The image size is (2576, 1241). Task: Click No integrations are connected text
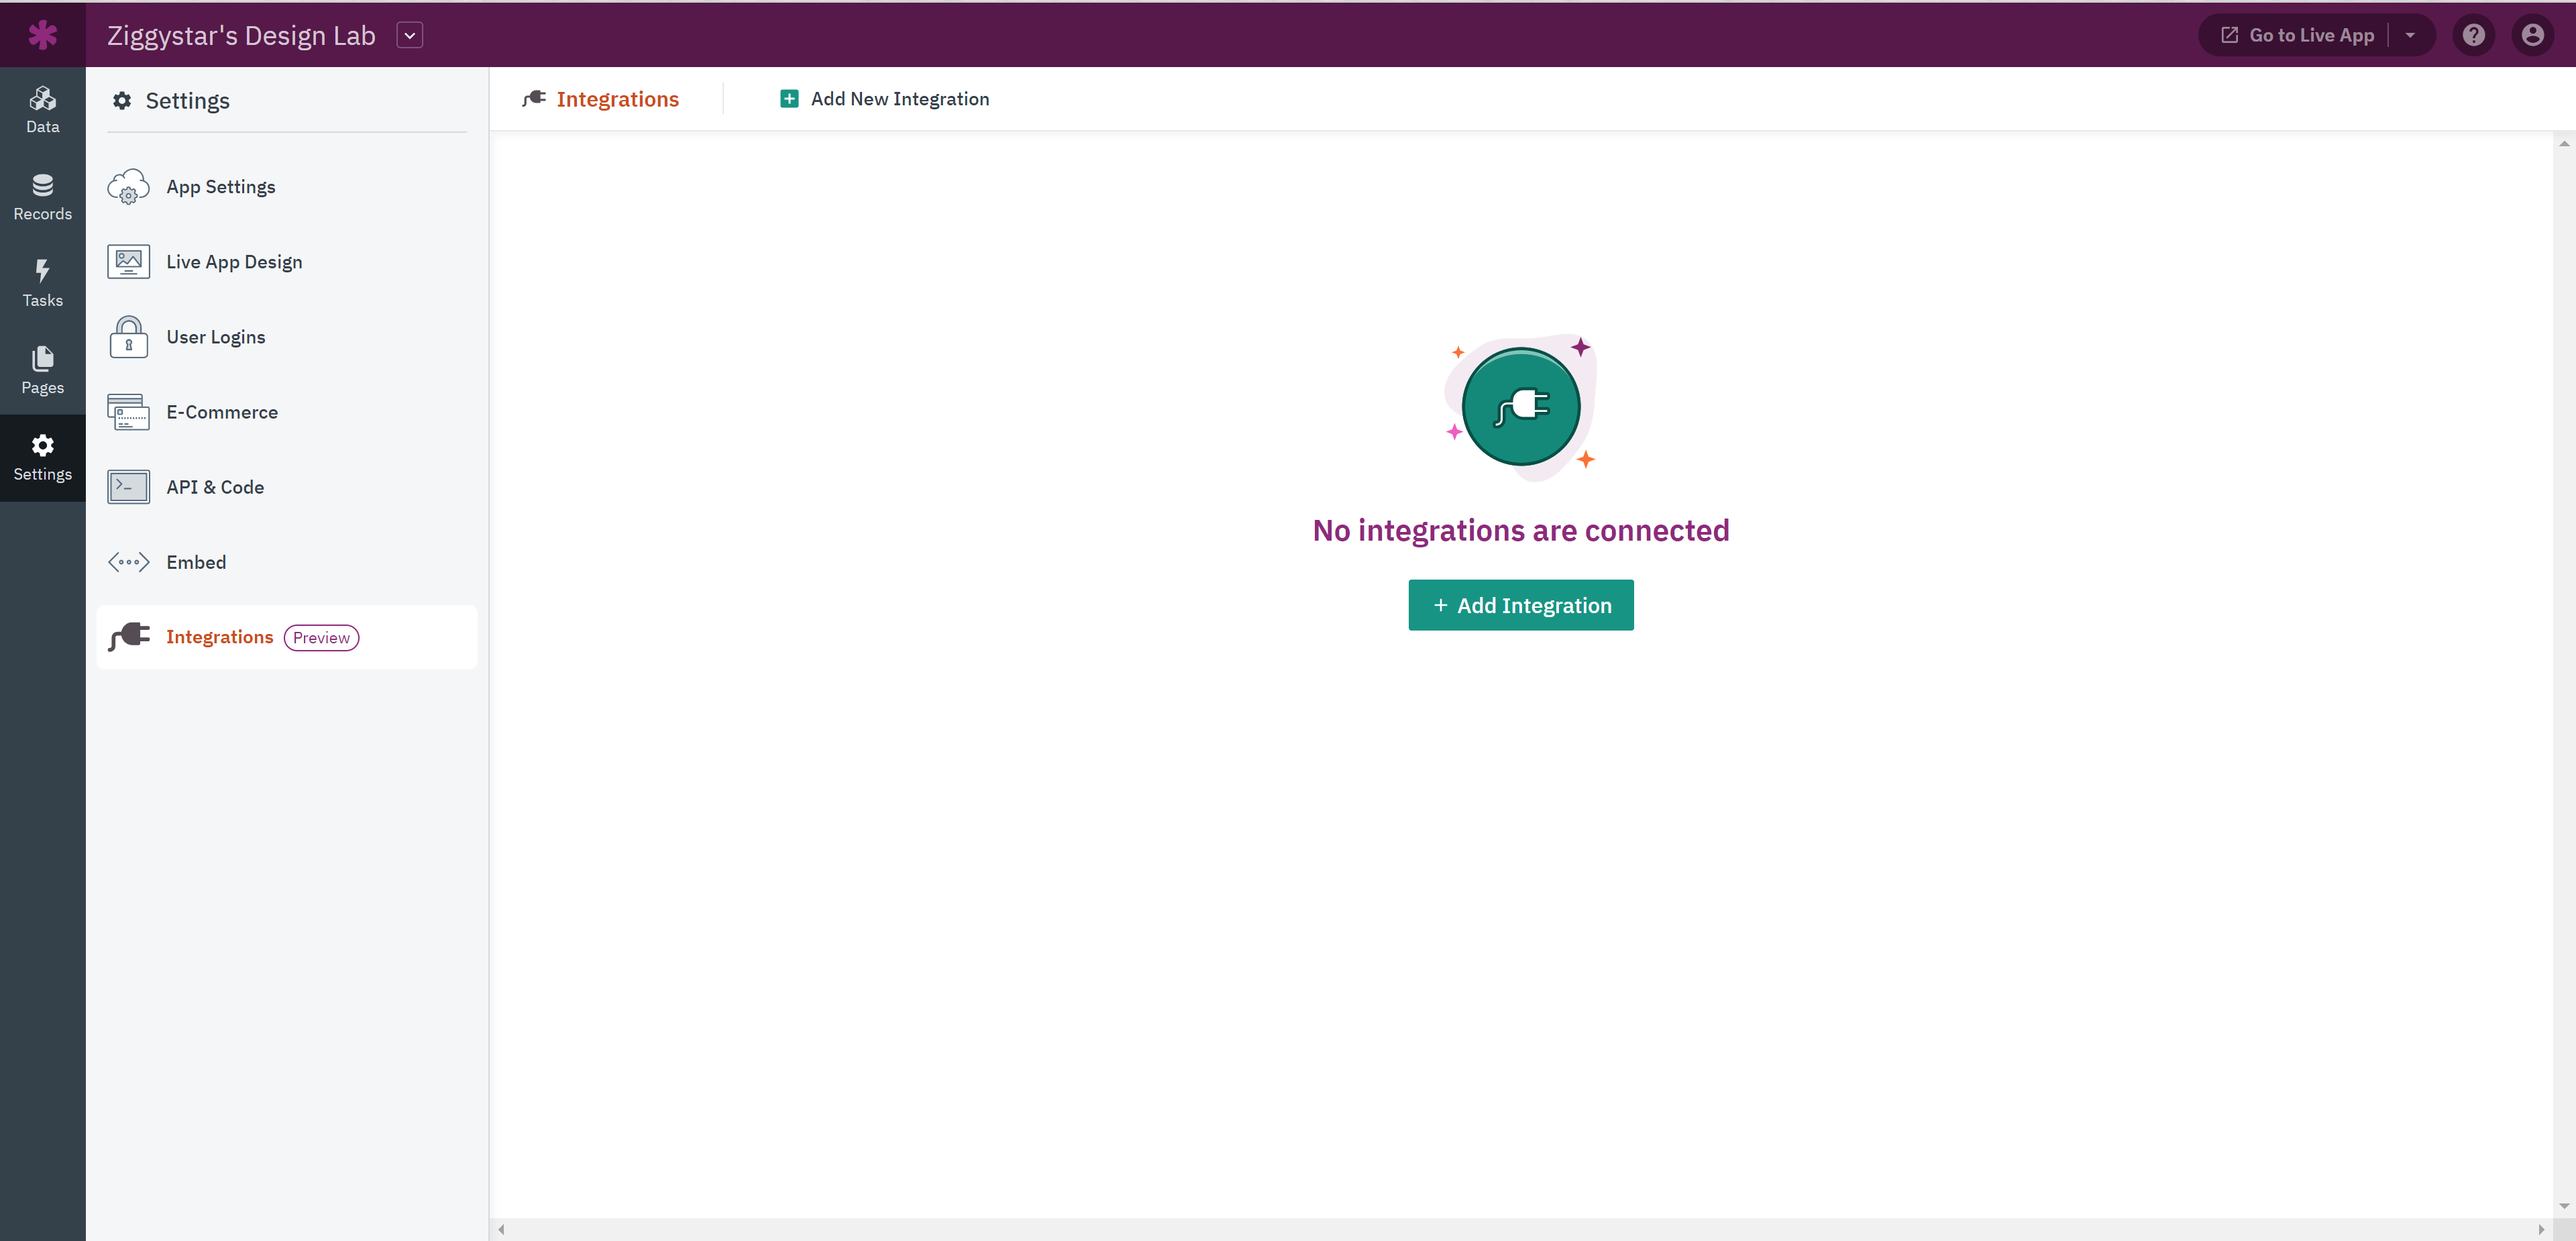[x=1520, y=530]
